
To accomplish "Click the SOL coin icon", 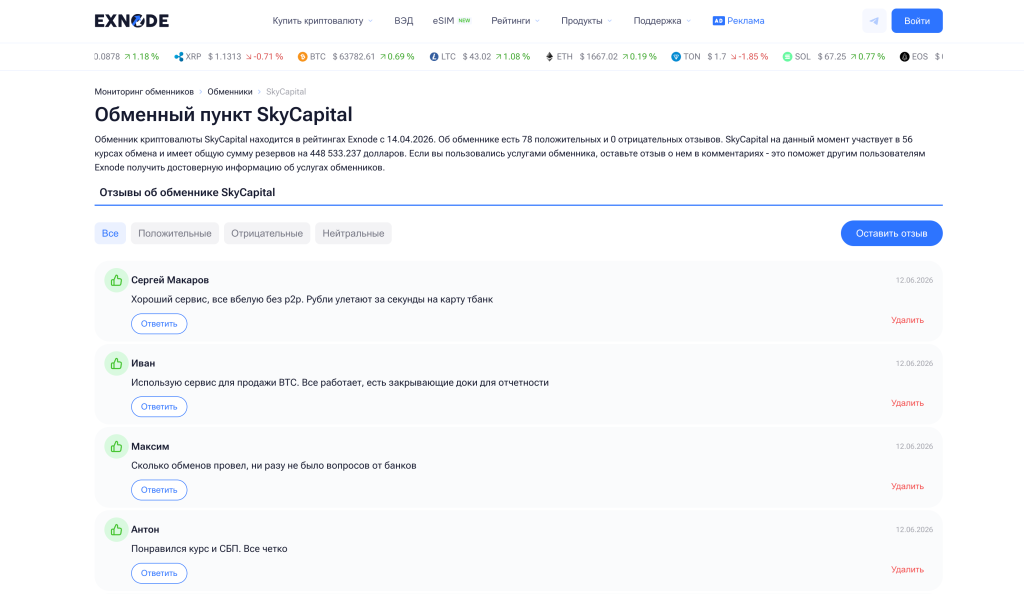I will coord(788,57).
